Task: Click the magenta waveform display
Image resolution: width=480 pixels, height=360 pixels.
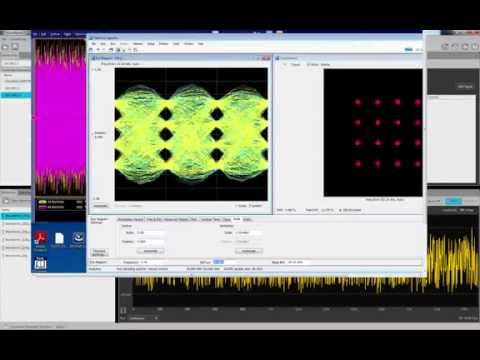Action: pos(60,117)
